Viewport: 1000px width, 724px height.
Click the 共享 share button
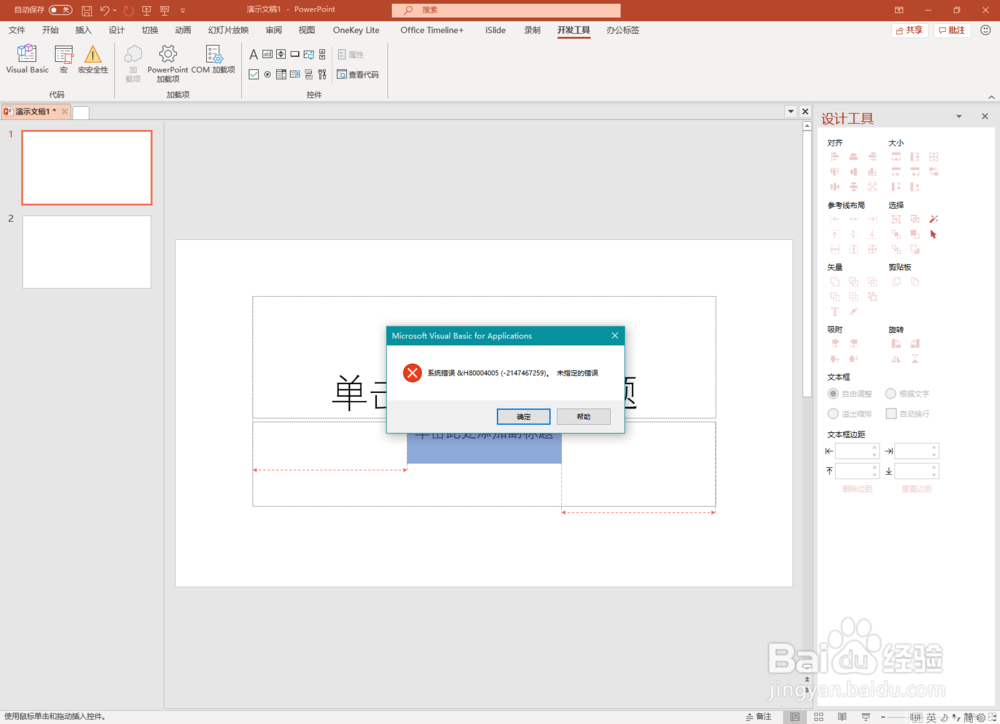pyautogui.click(x=909, y=30)
